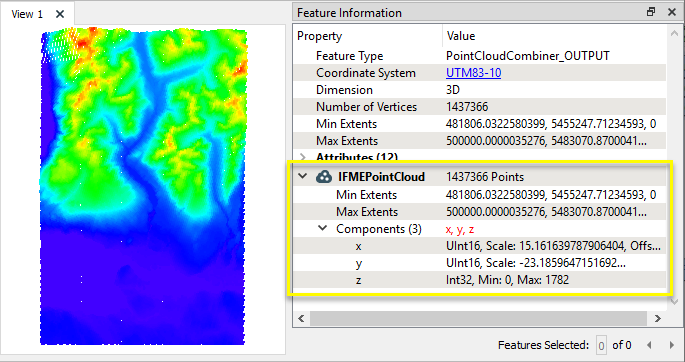This screenshot has height=362, width=685.
Task: Go to the previous selected feature
Action: (x=649, y=345)
